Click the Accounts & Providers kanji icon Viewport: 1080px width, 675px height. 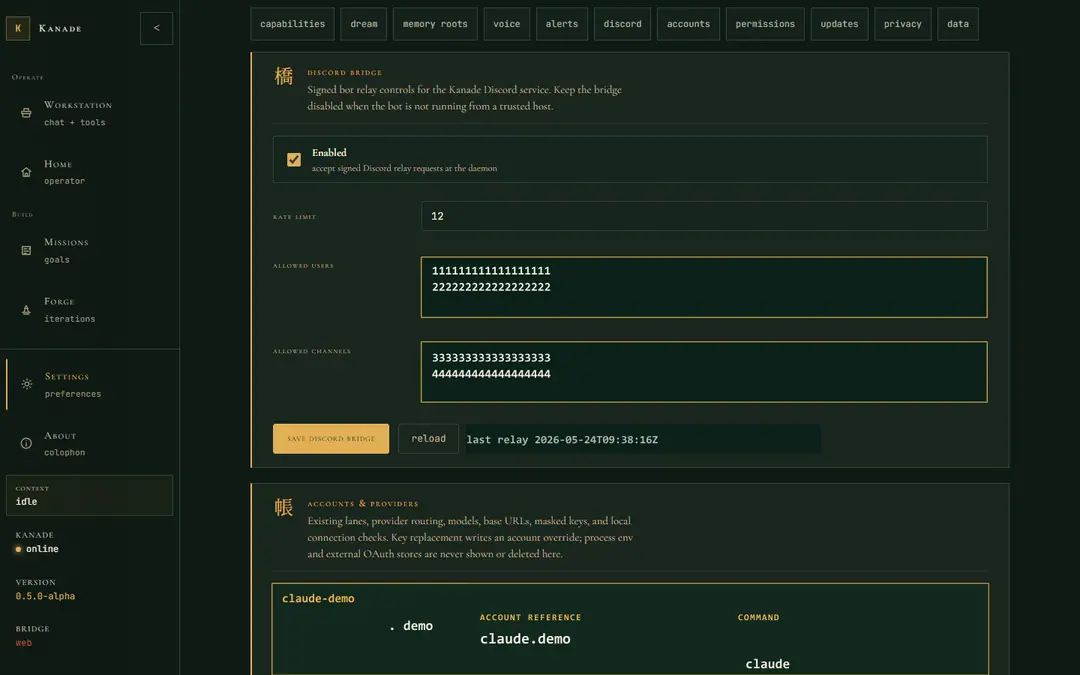coord(284,507)
